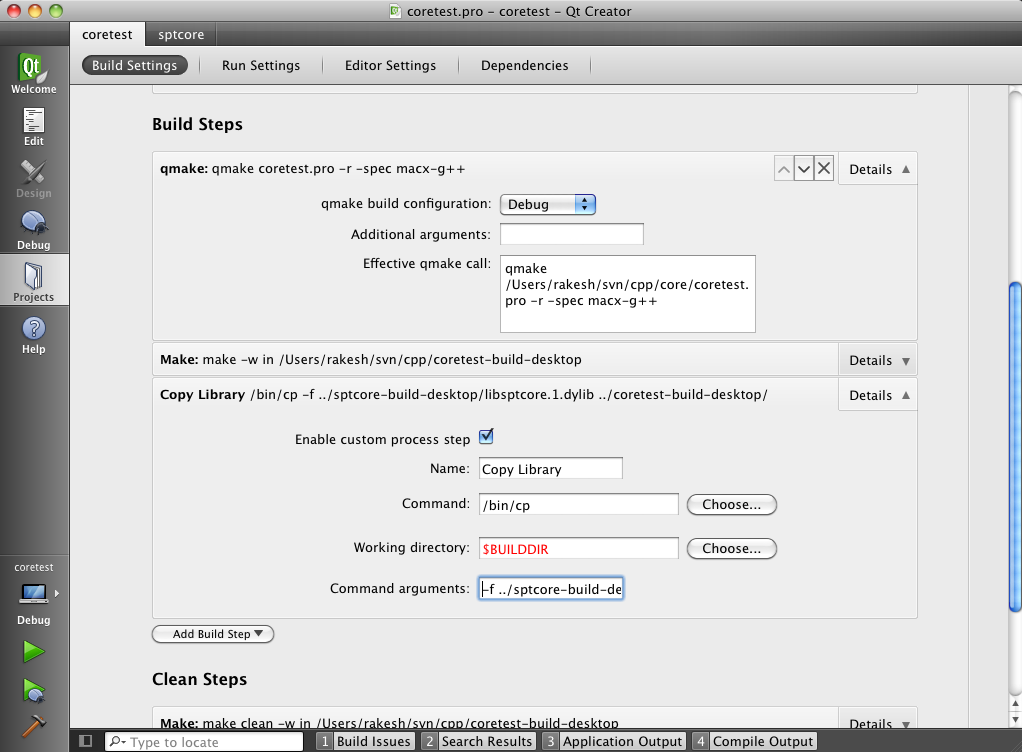Click the qmake coretest.pro step summary text
The image size is (1022, 752).
point(313,169)
